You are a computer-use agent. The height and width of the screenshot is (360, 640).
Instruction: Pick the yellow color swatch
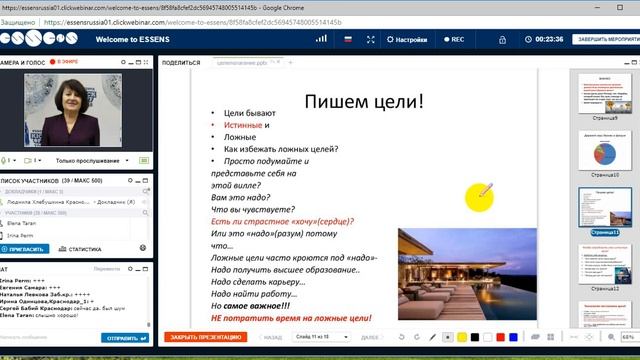[462, 337]
